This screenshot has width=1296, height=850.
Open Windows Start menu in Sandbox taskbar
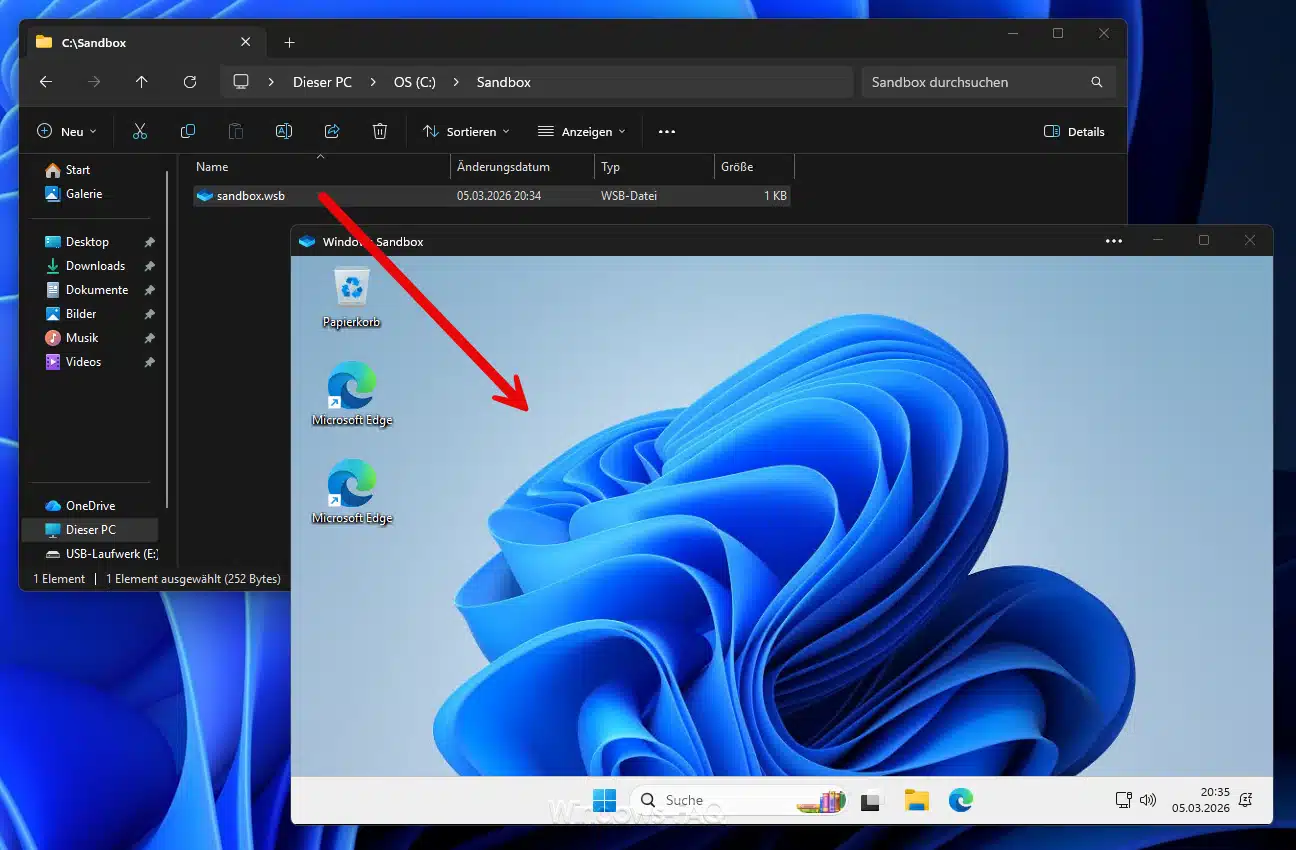[604, 800]
